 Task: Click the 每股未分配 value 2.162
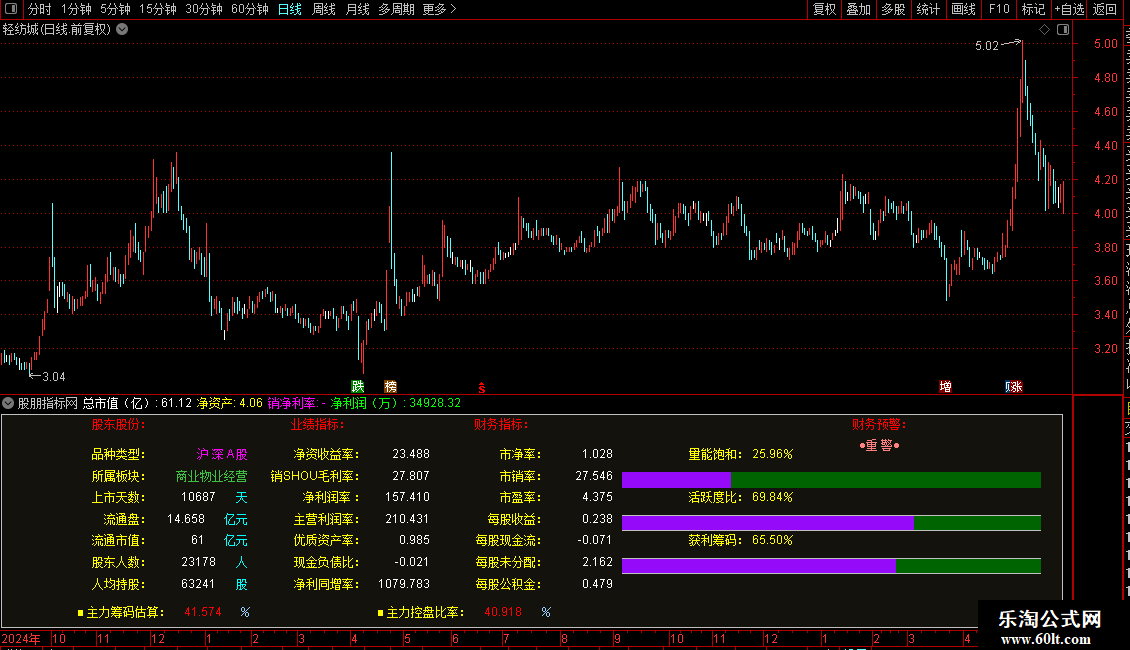(597, 562)
